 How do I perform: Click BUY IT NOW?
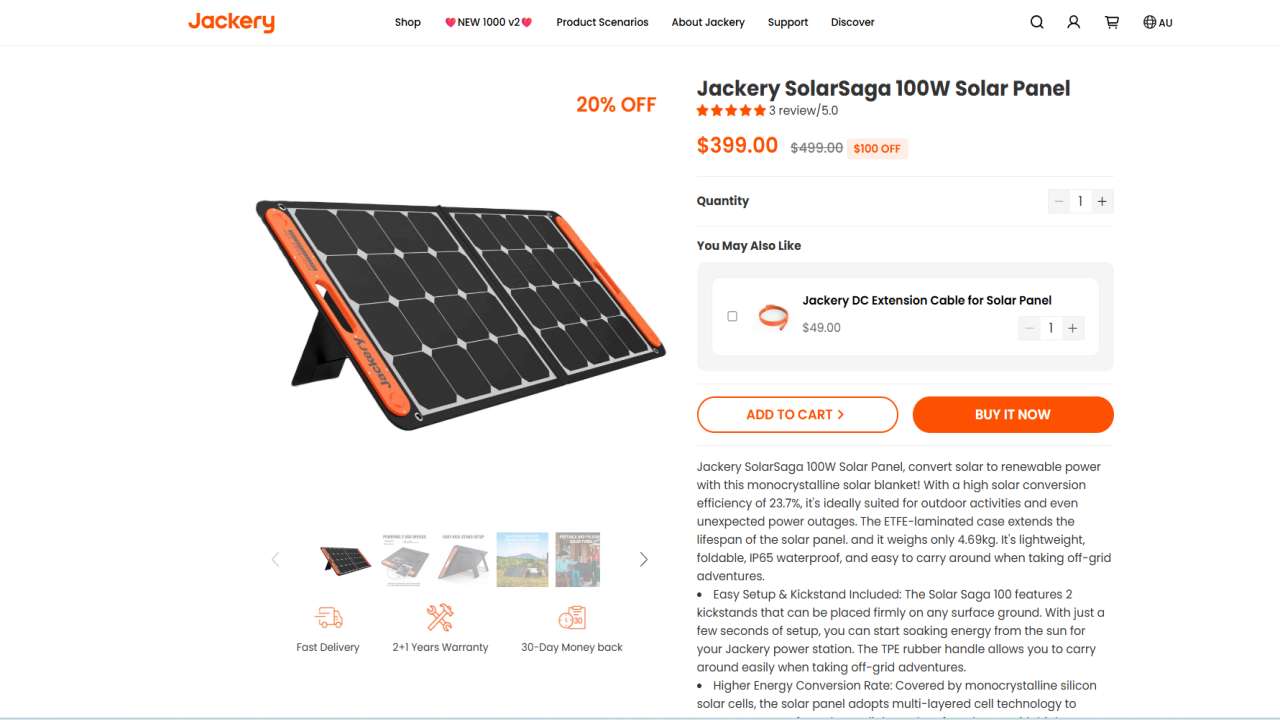[x=1012, y=414]
